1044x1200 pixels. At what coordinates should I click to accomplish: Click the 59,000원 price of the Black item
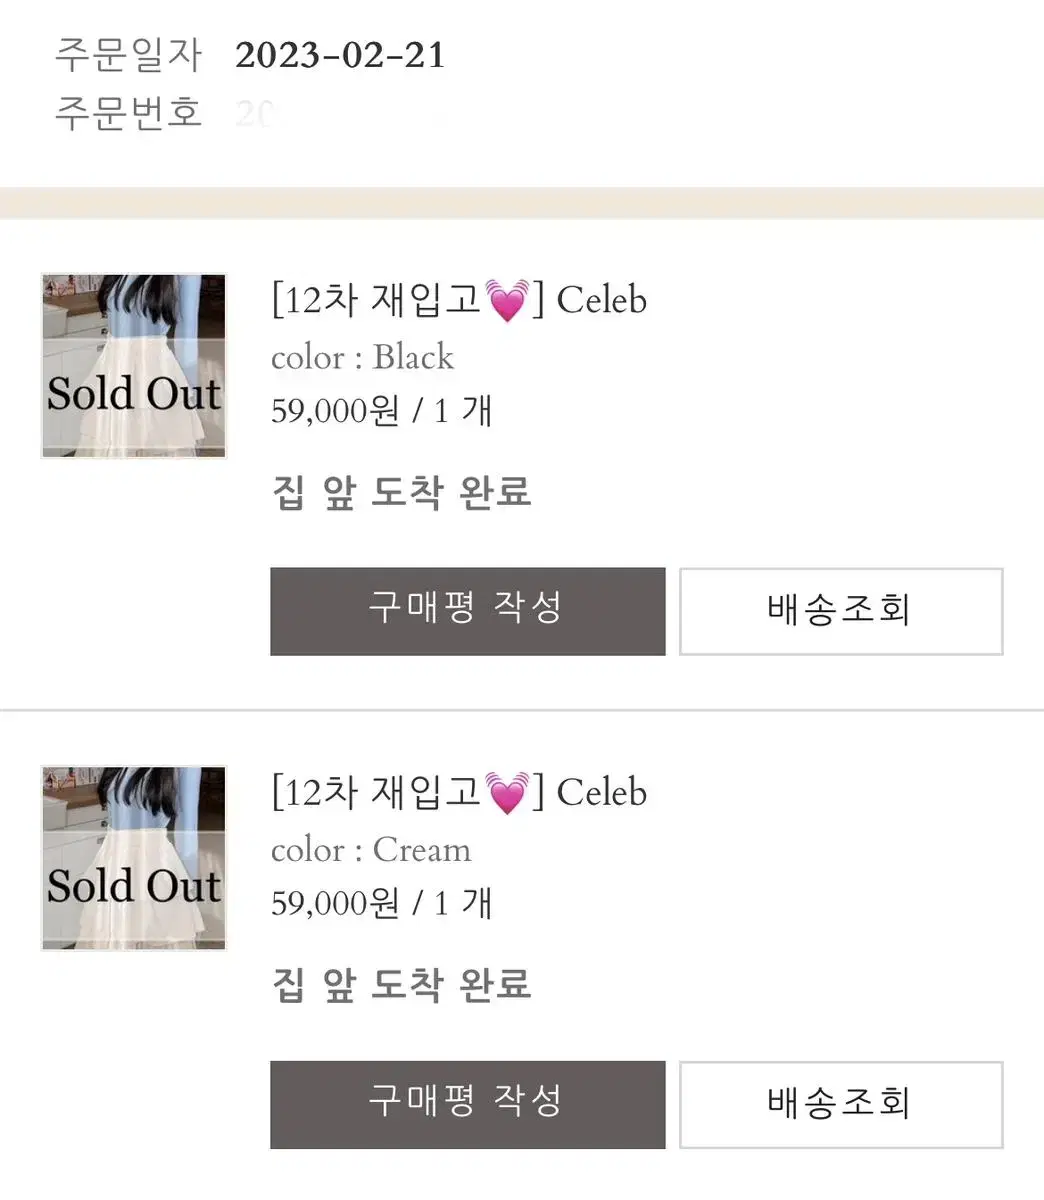coord(336,410)
